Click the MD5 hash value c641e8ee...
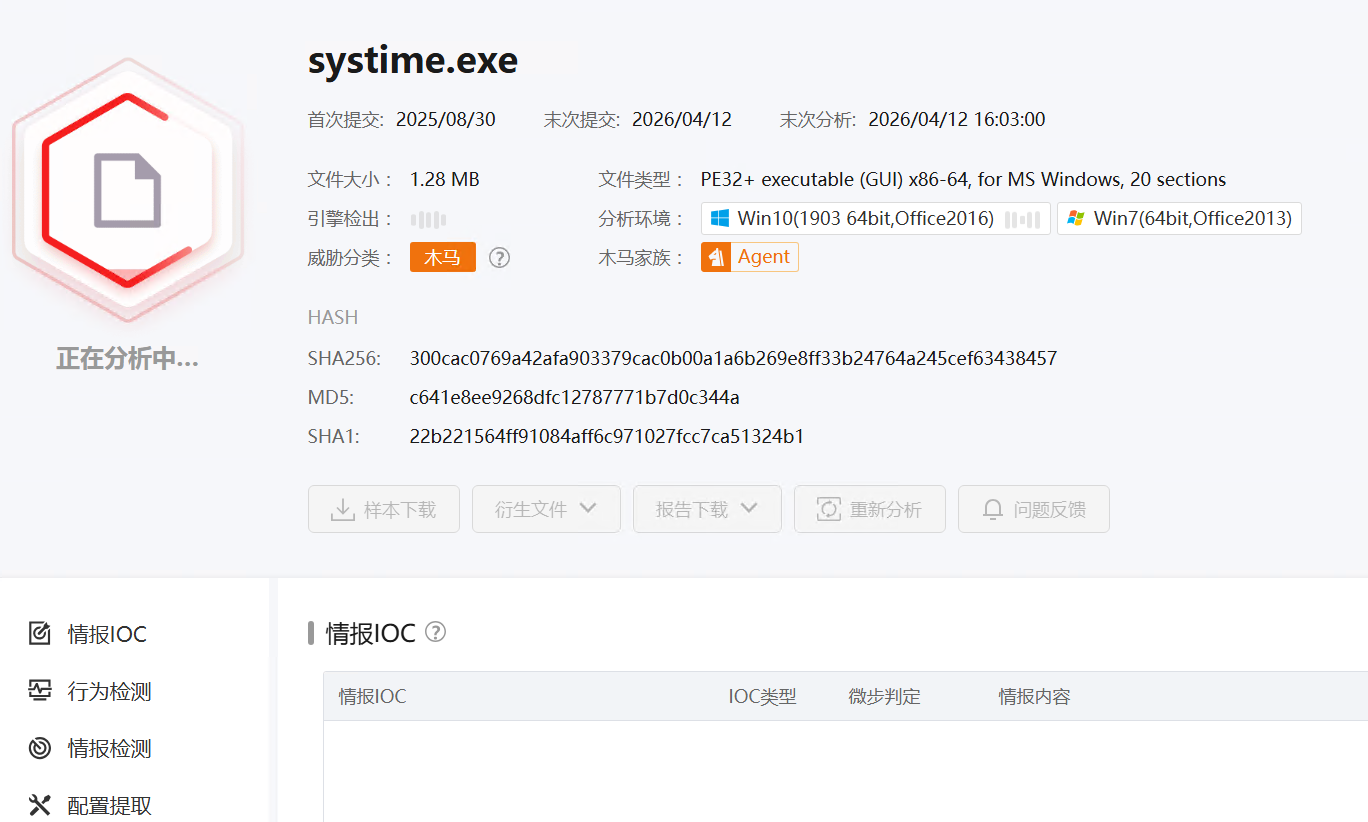This screenshot has height=822, width=1368. (575, 397)
